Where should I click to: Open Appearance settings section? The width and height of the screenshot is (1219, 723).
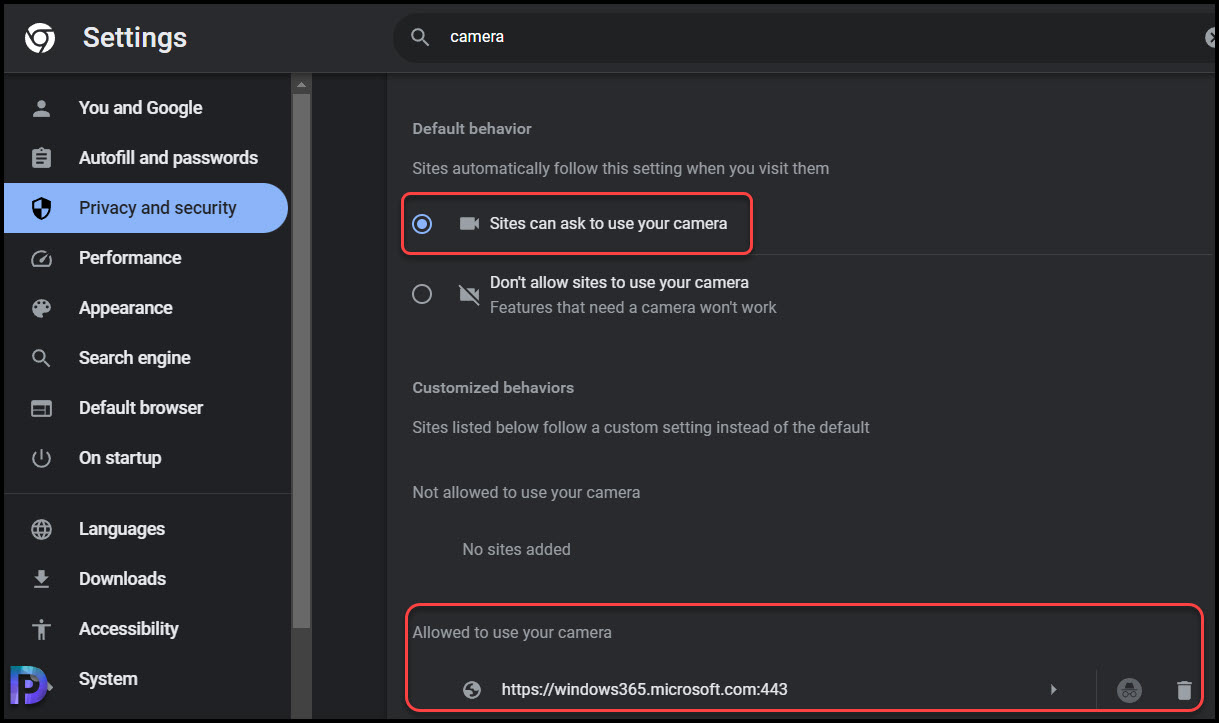tap(146, 308)
